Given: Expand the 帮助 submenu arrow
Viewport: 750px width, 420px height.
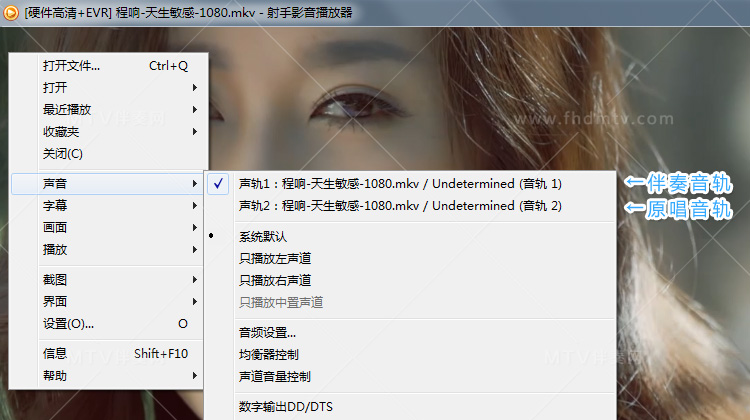Looking at the screenshot, I should [x=195, y=376].
